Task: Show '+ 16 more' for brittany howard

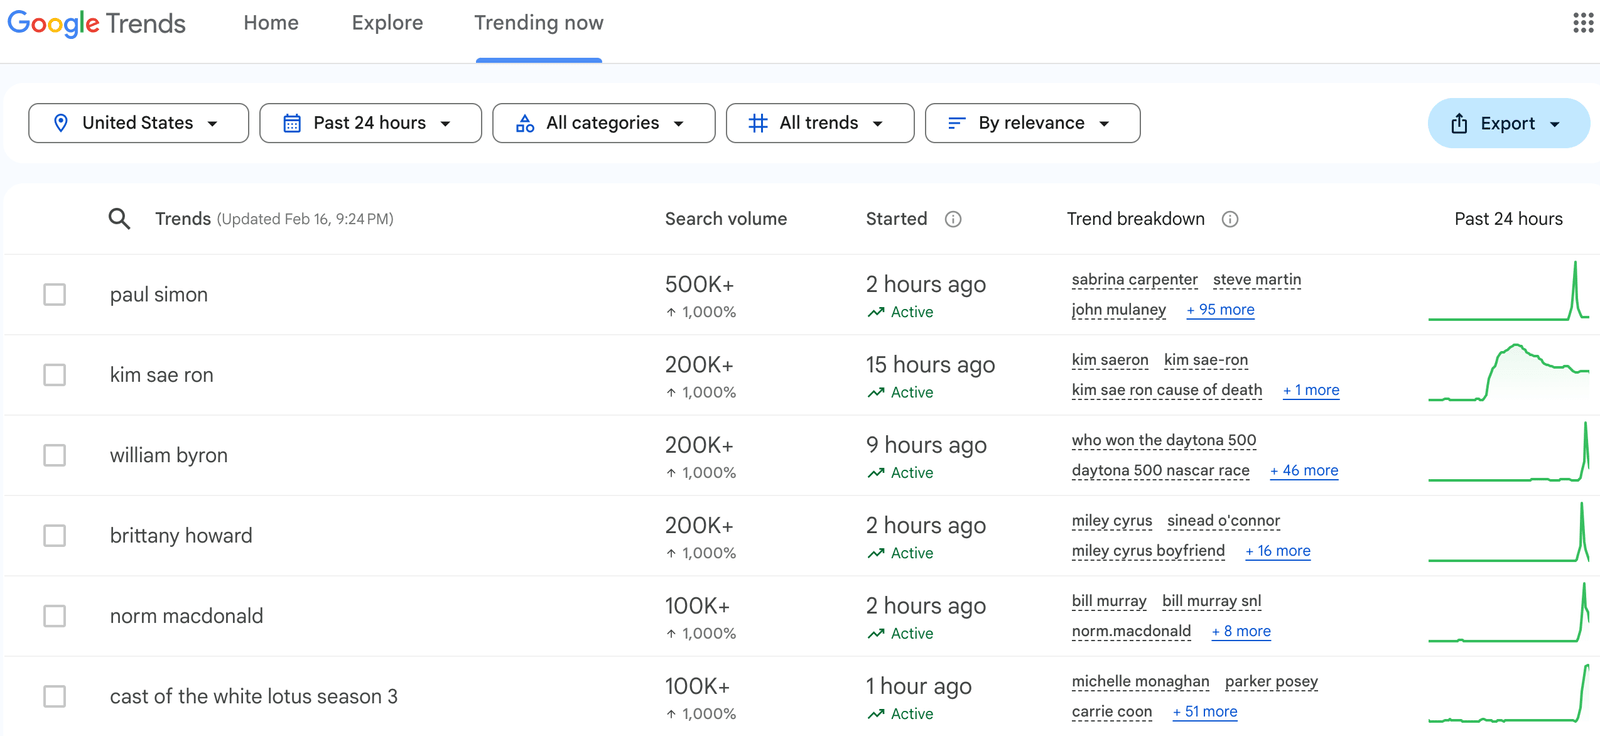Action: 1278,551
